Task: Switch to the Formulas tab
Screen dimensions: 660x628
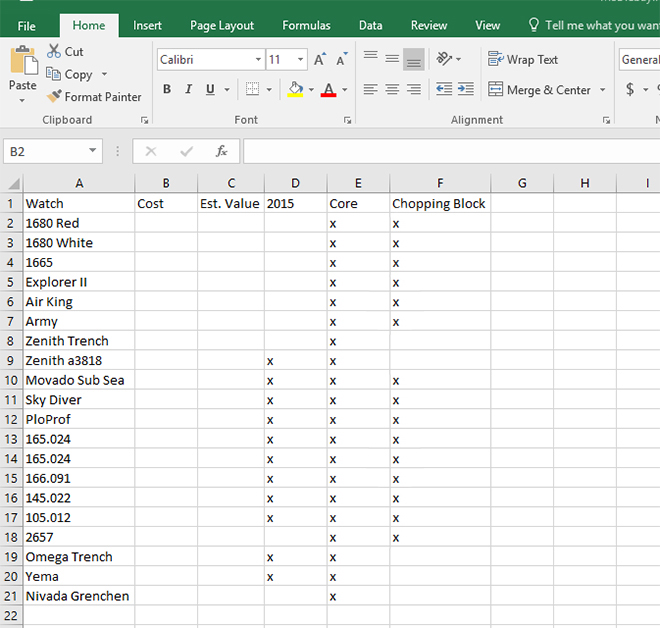Action: point(306,25)
